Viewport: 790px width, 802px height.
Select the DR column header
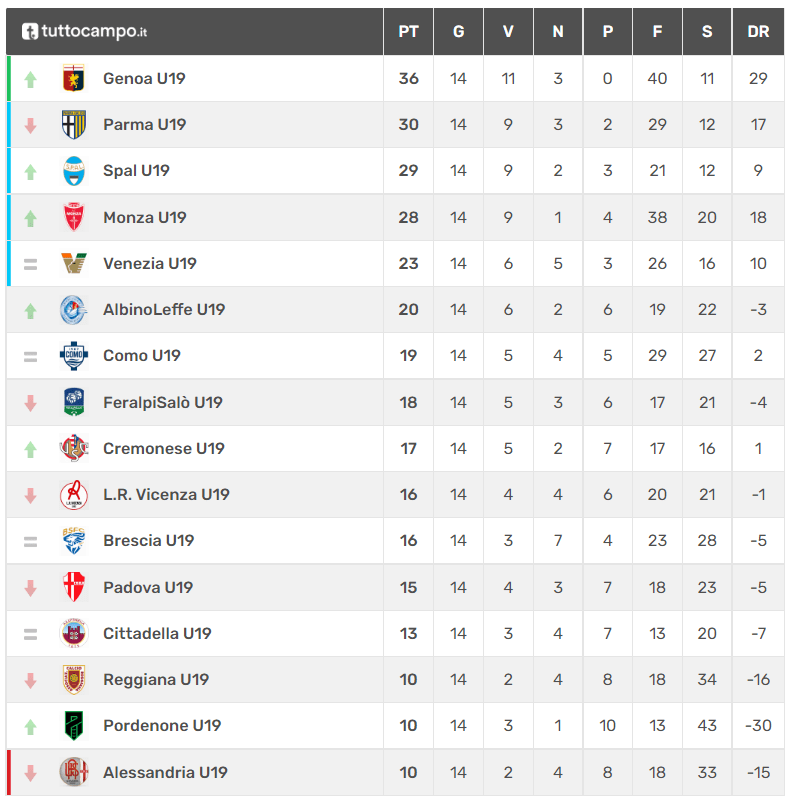tap(758, 32)
